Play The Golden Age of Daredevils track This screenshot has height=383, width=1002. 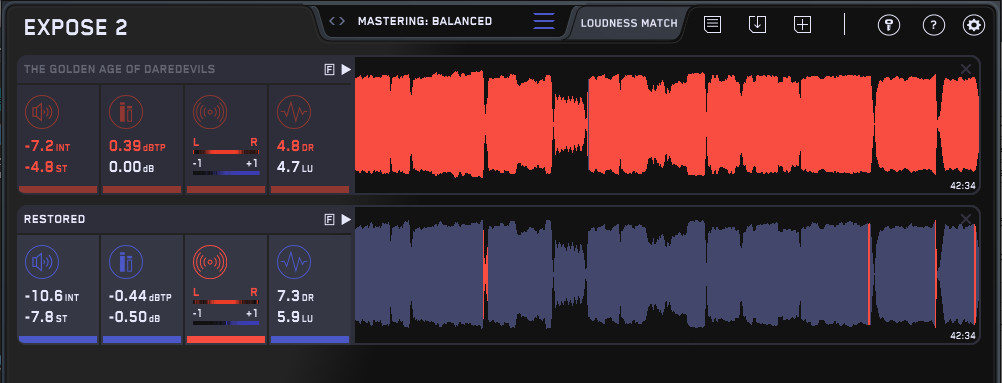(346, 70)
